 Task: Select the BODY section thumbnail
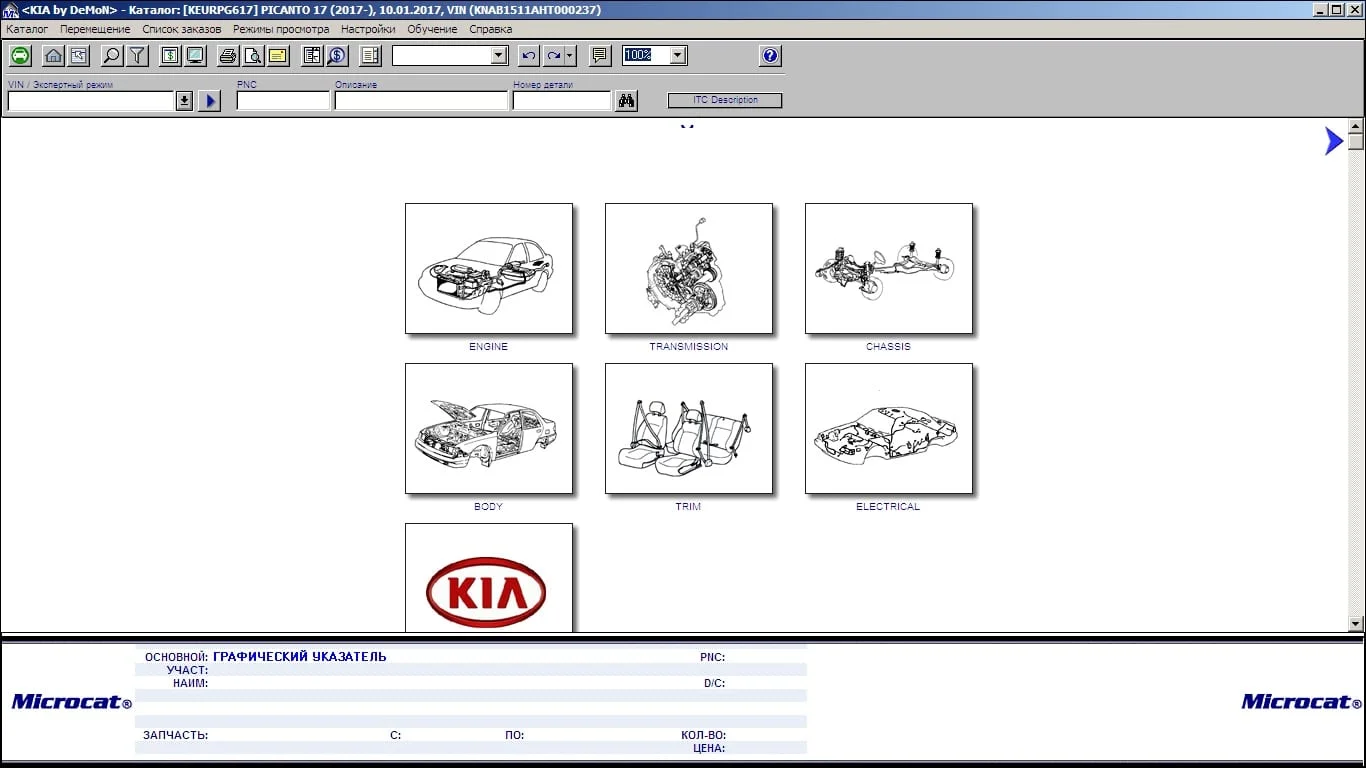(x=489, y=428)
